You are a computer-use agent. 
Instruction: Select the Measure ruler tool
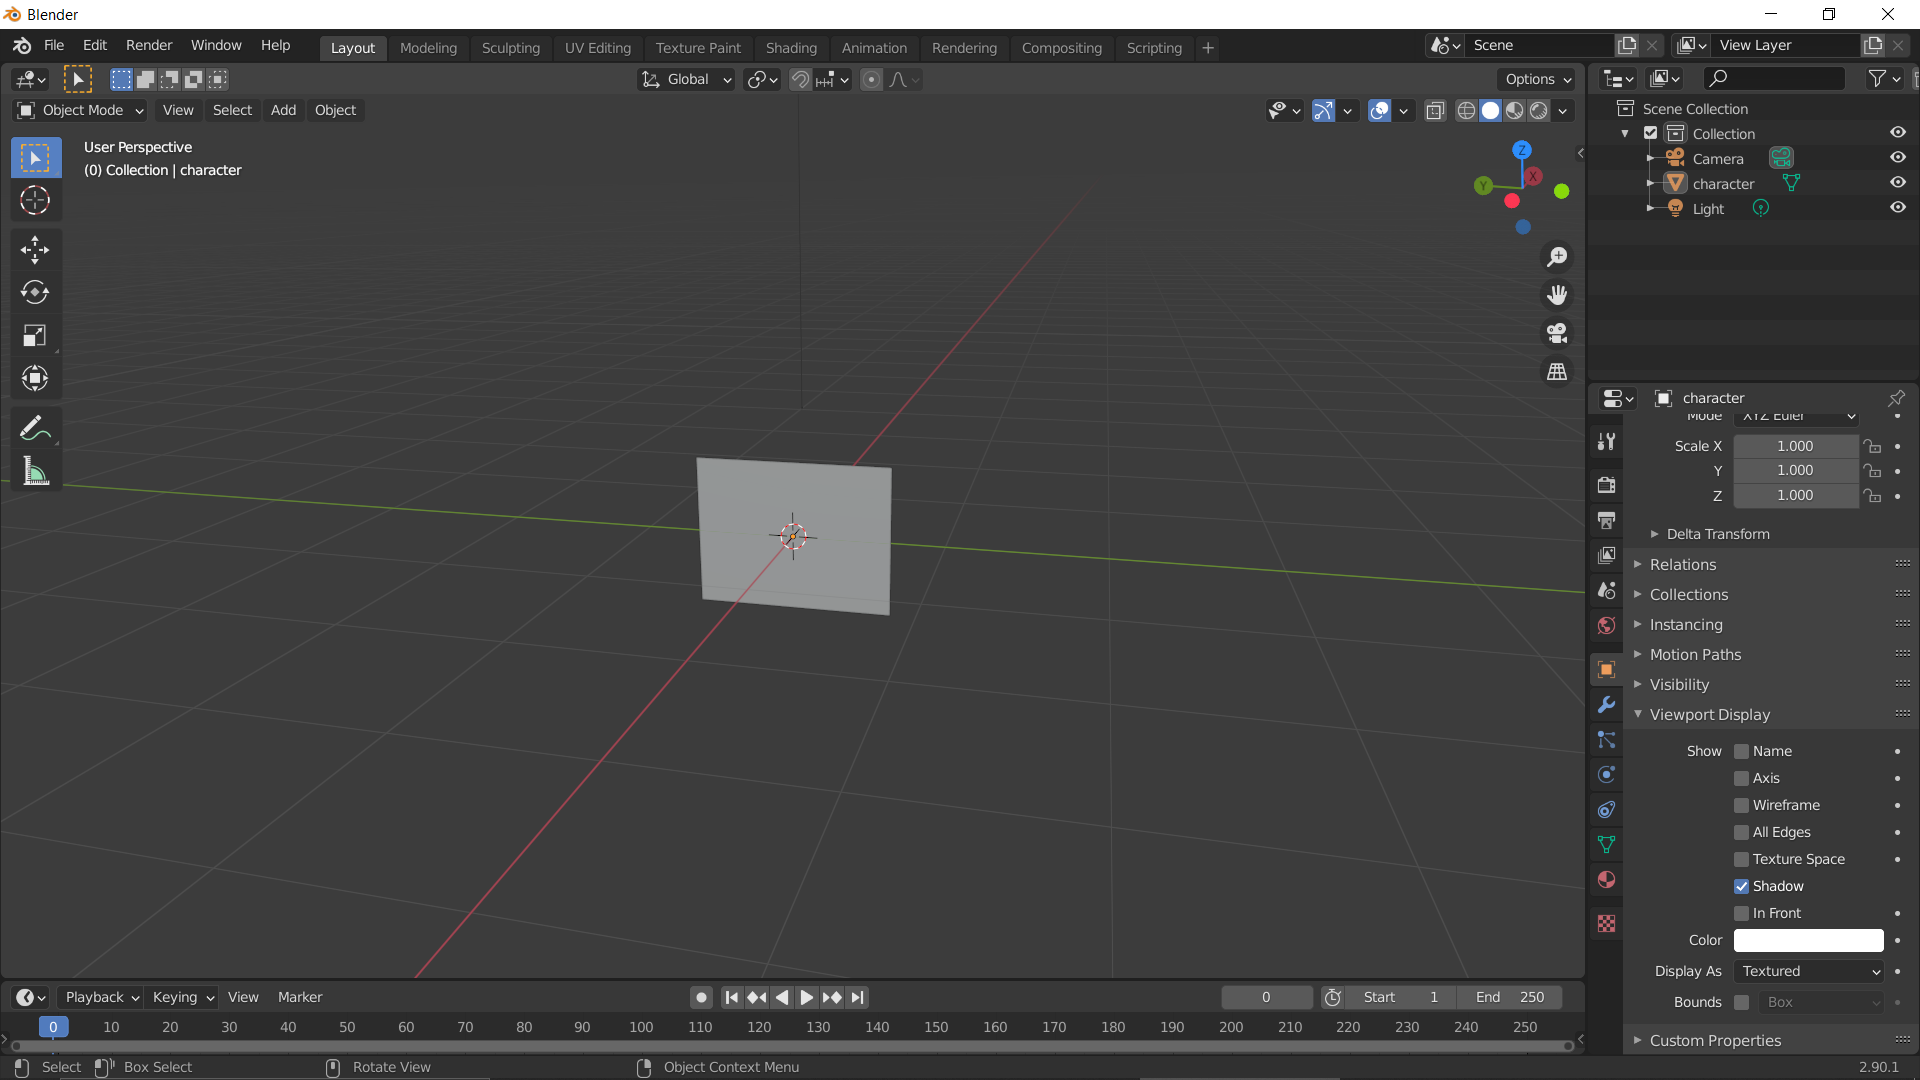point(35,471)
